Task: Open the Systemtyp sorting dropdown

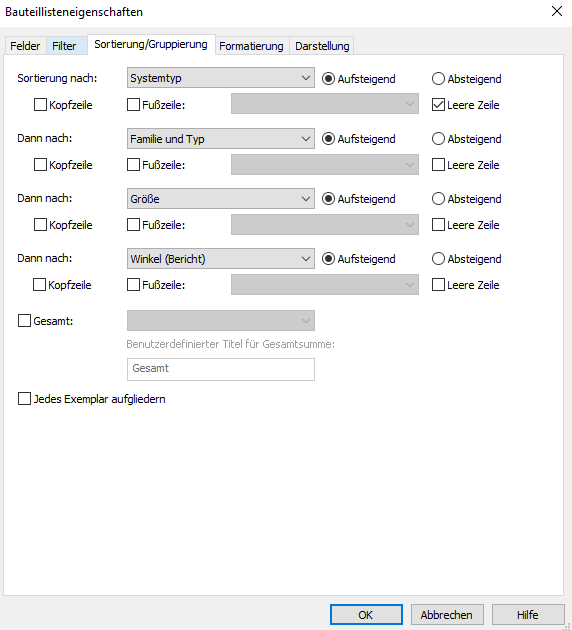Action: tap(221, 78)
